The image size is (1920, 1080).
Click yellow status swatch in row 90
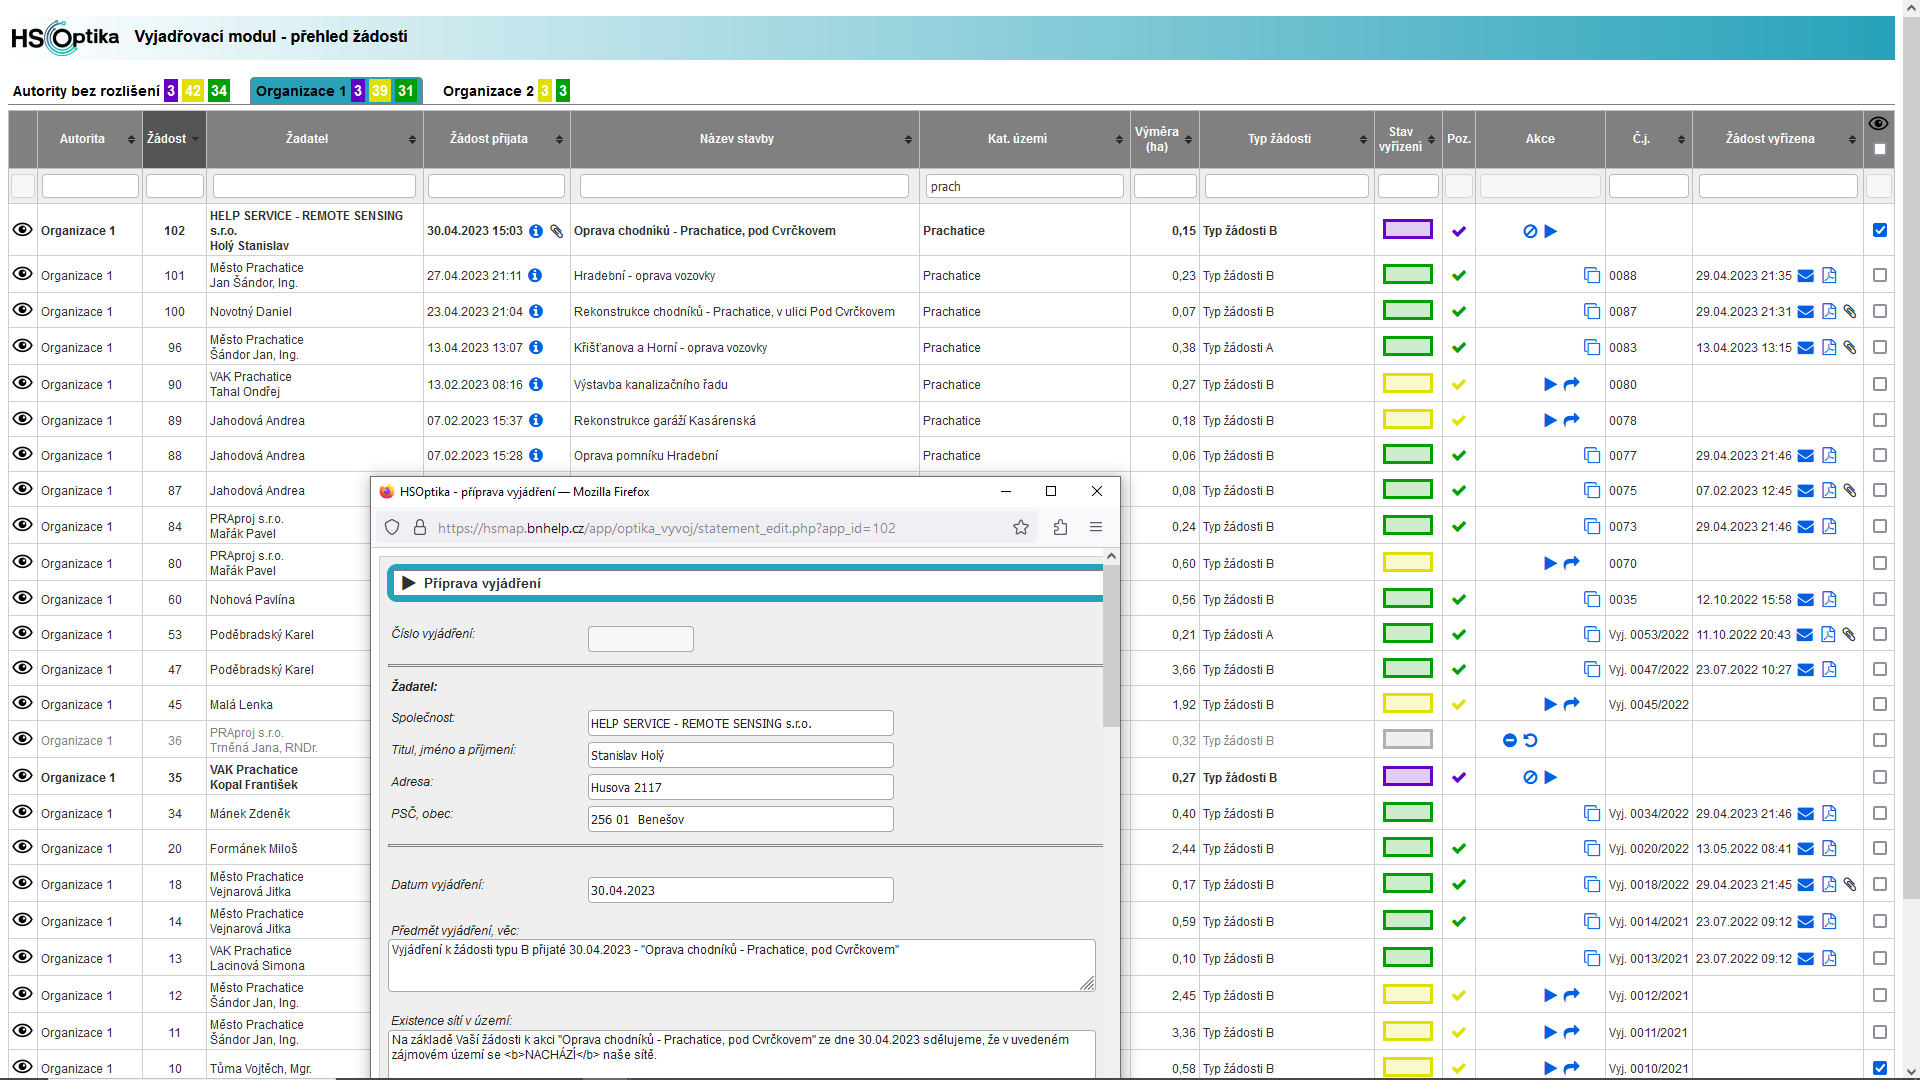(1407, 384)
